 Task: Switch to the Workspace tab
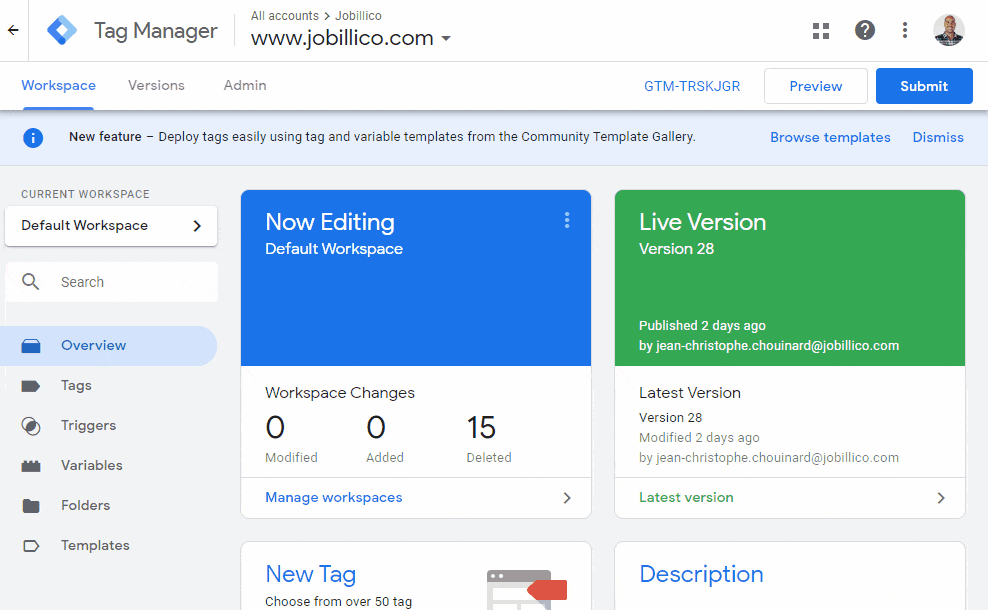(59, 86)
